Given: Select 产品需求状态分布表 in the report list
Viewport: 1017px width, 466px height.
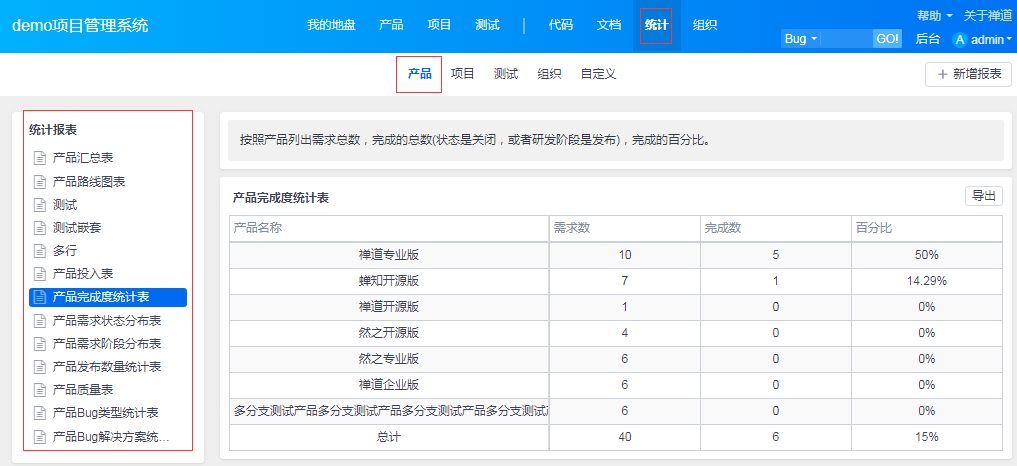Looking at the screenshot, I should [x=107, y=321].
